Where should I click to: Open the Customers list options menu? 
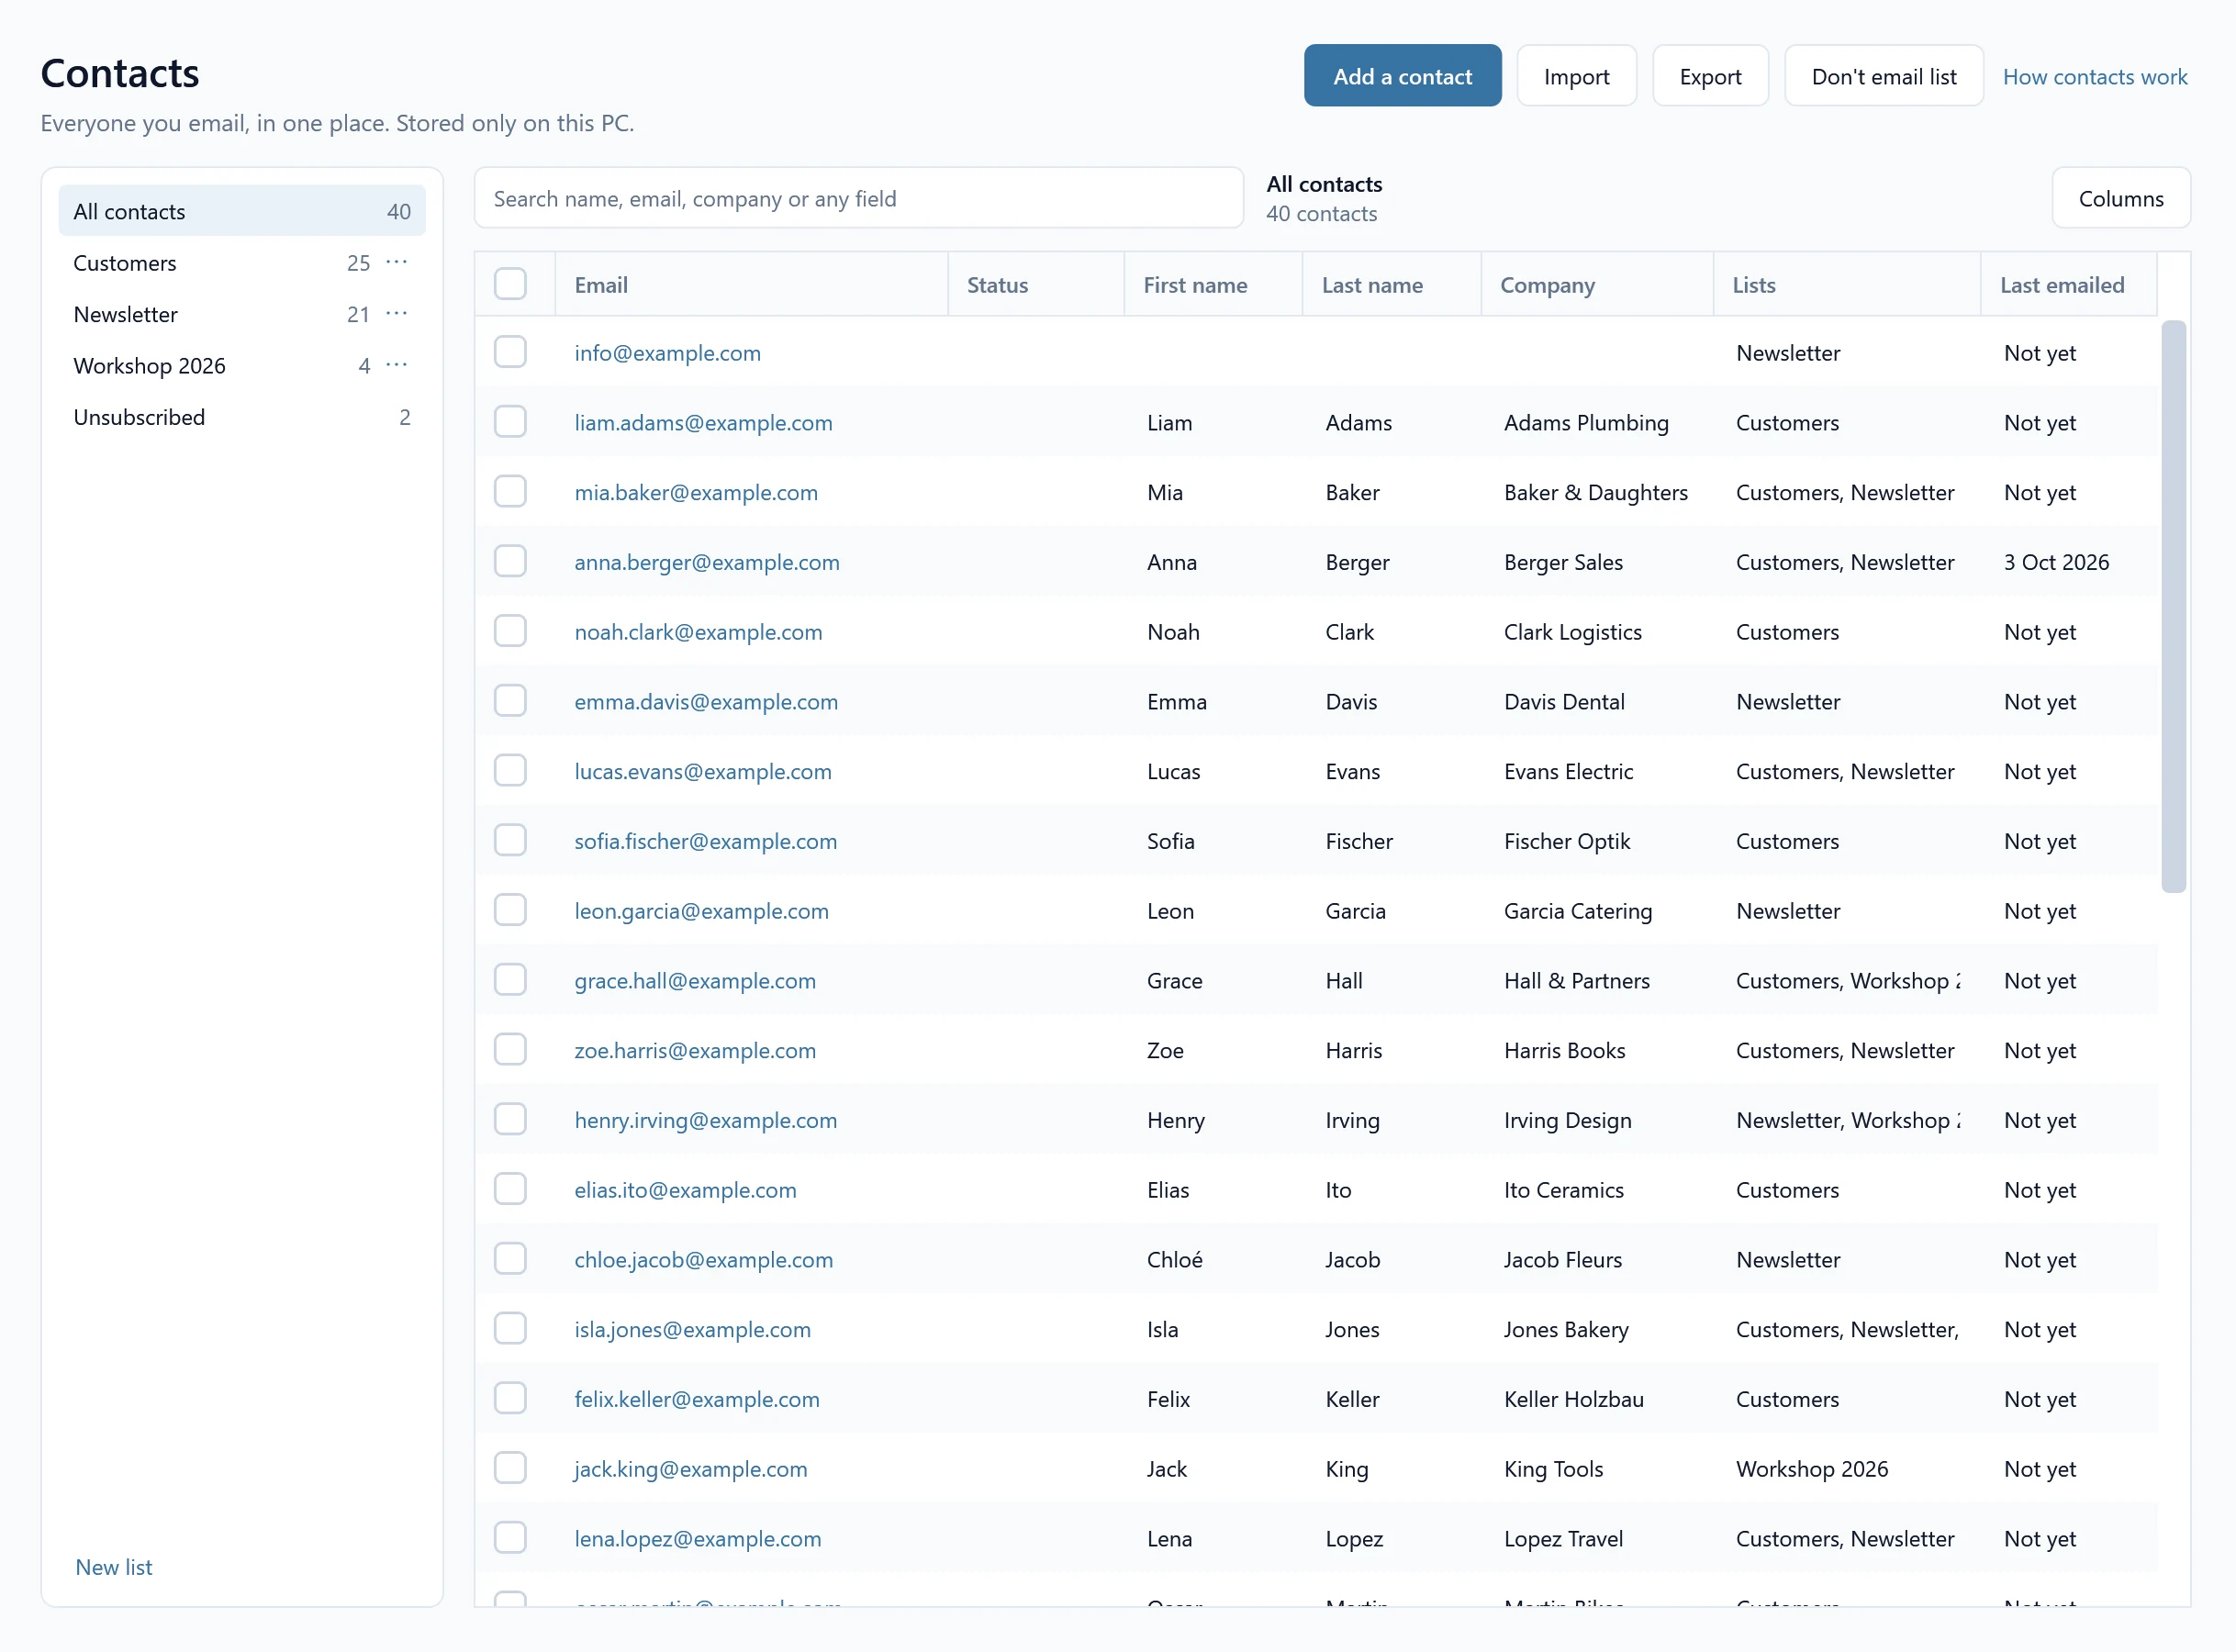(x=397, y=262)
